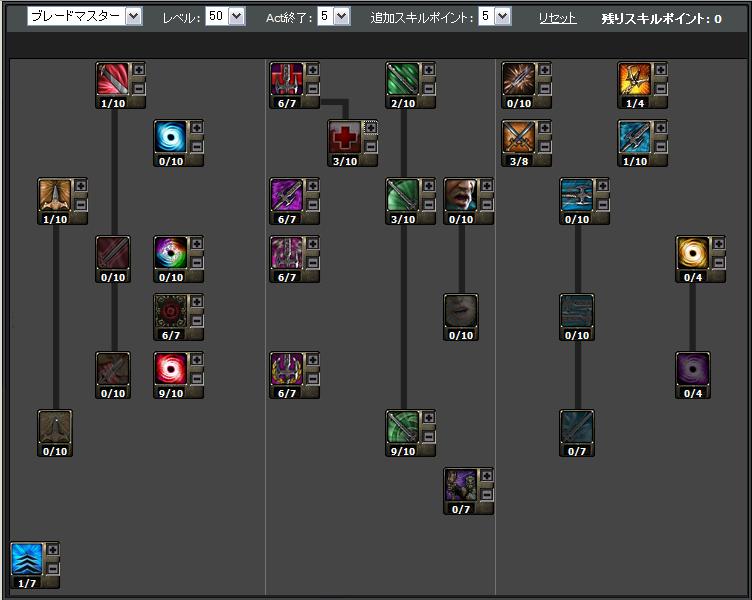This screenshot has width=752, height=600.
Task: Select the greyed-out teal sword skill at 0/7
Action: [x=577, y=427]
